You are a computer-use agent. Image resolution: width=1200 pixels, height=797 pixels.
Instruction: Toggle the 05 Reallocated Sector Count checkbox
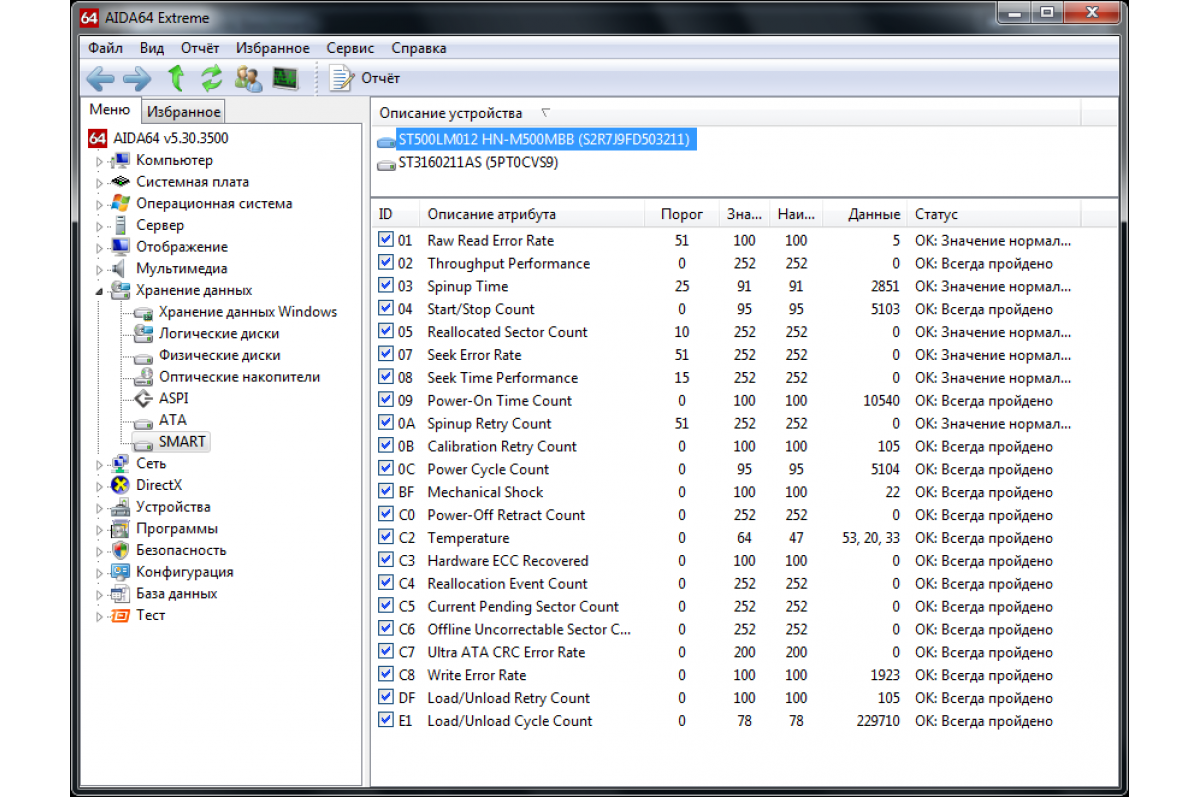[386, 332]
